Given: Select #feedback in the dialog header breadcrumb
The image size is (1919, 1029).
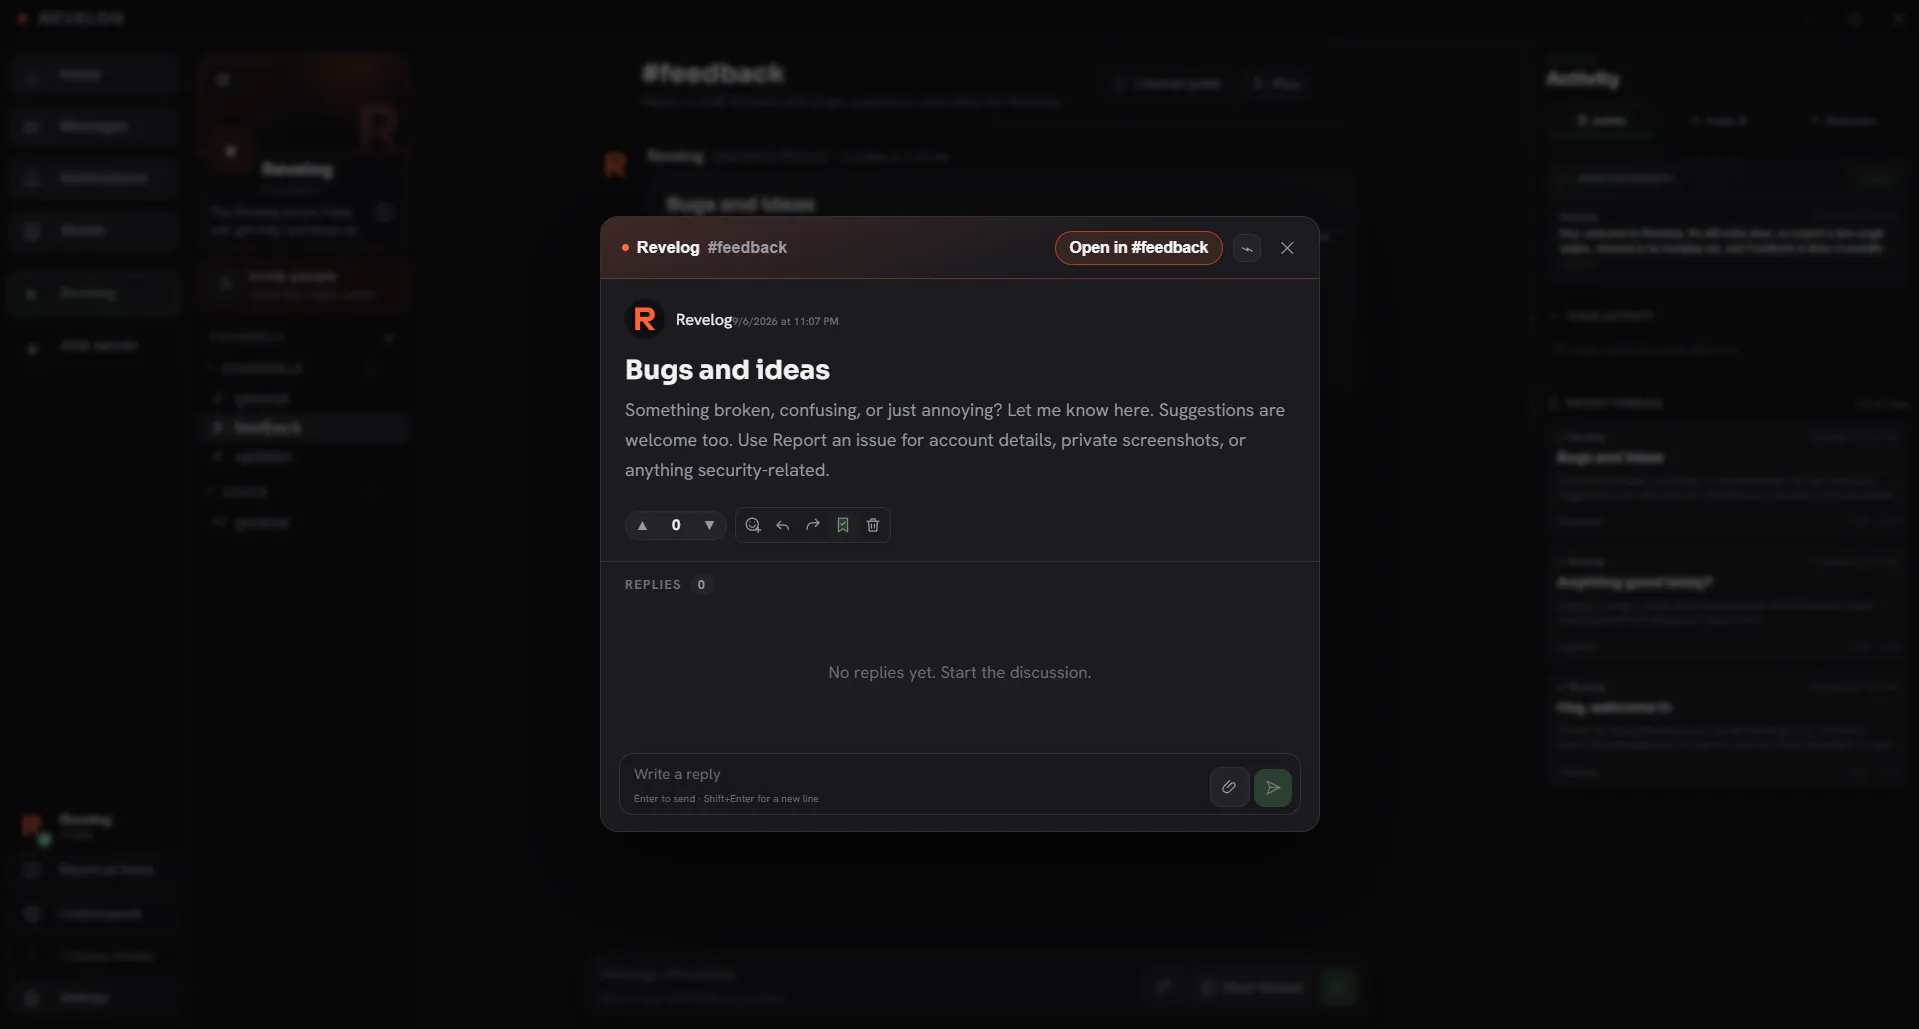Looking at the screenshot, I should click(747, 248).
